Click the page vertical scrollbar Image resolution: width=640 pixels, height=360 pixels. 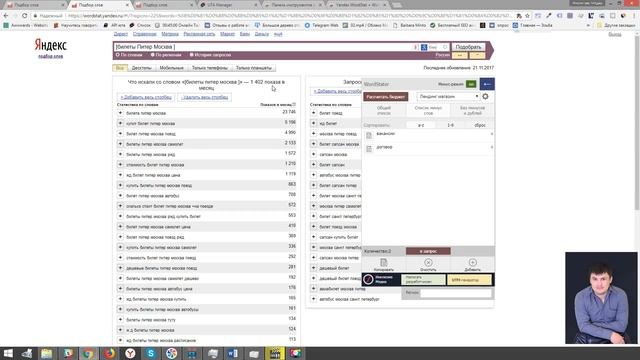pos(637,122)
